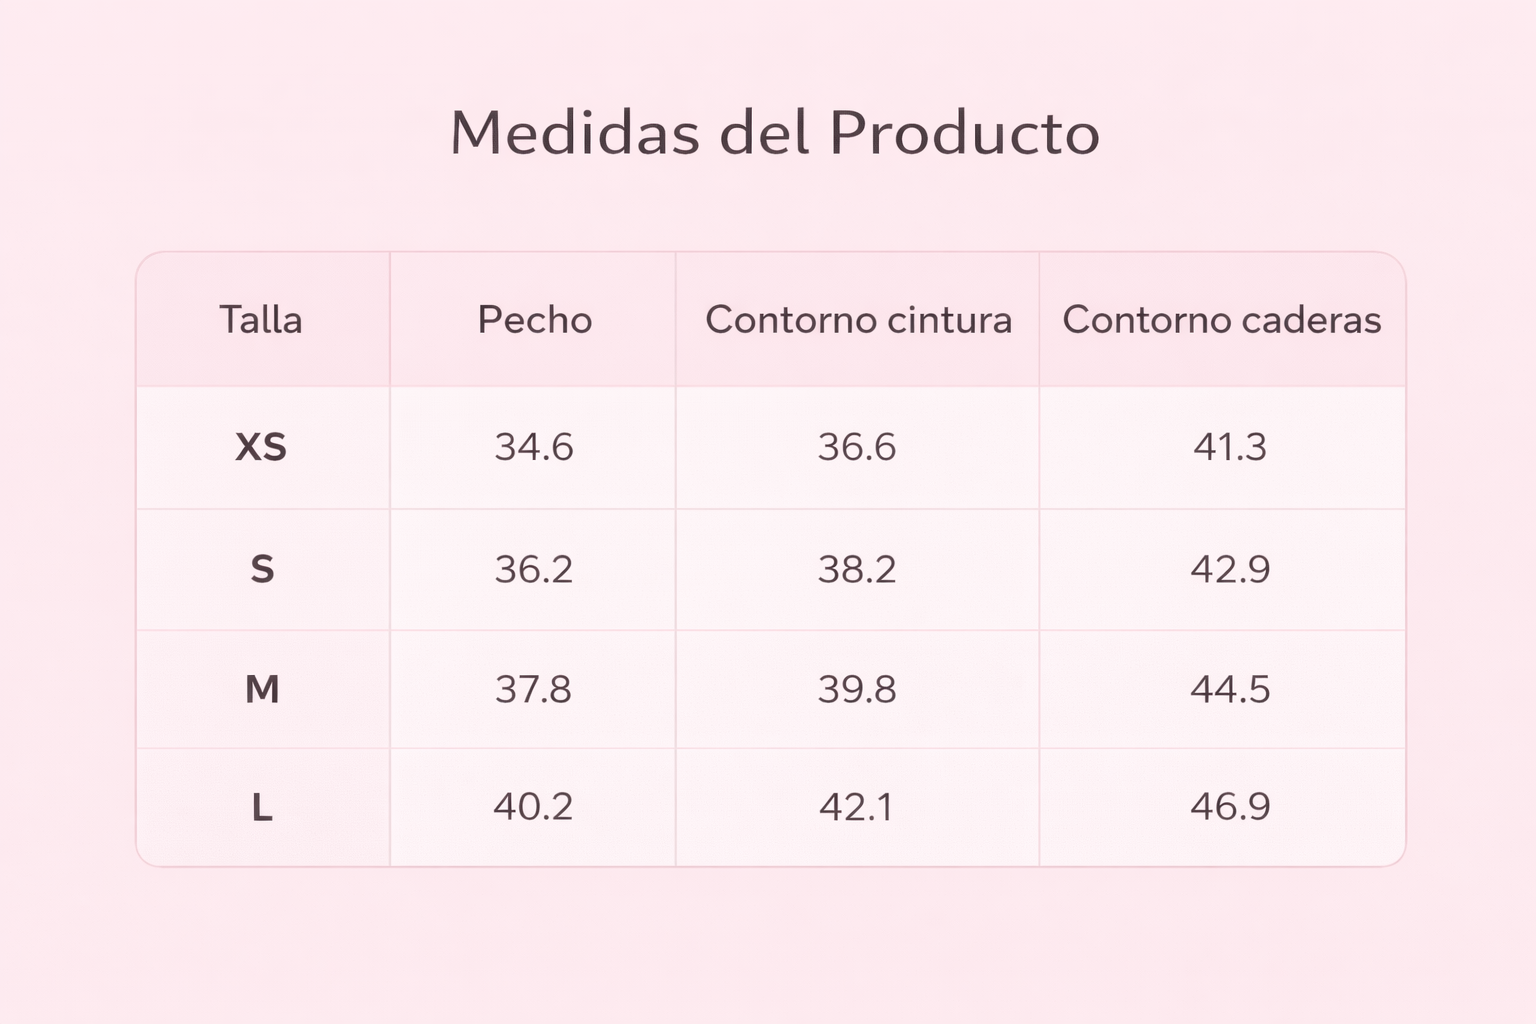Click the M Pecho value 37.8
The width and height of the screenshot is (1536, 1024).
[534, 689]
